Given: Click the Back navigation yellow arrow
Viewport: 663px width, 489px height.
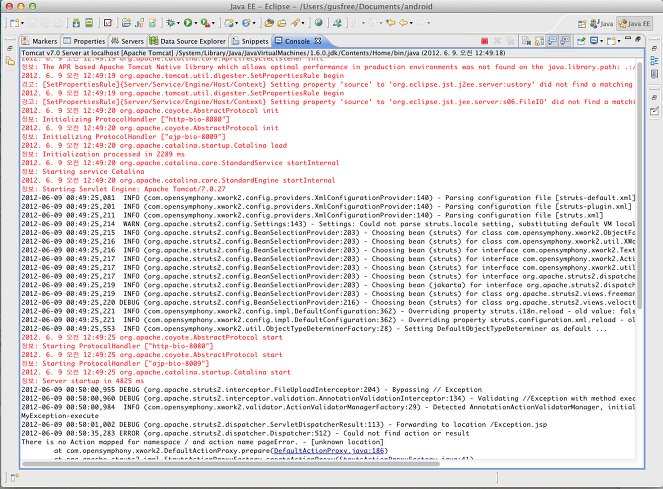Looking at the screenshot, I should [x=404, y=23].
